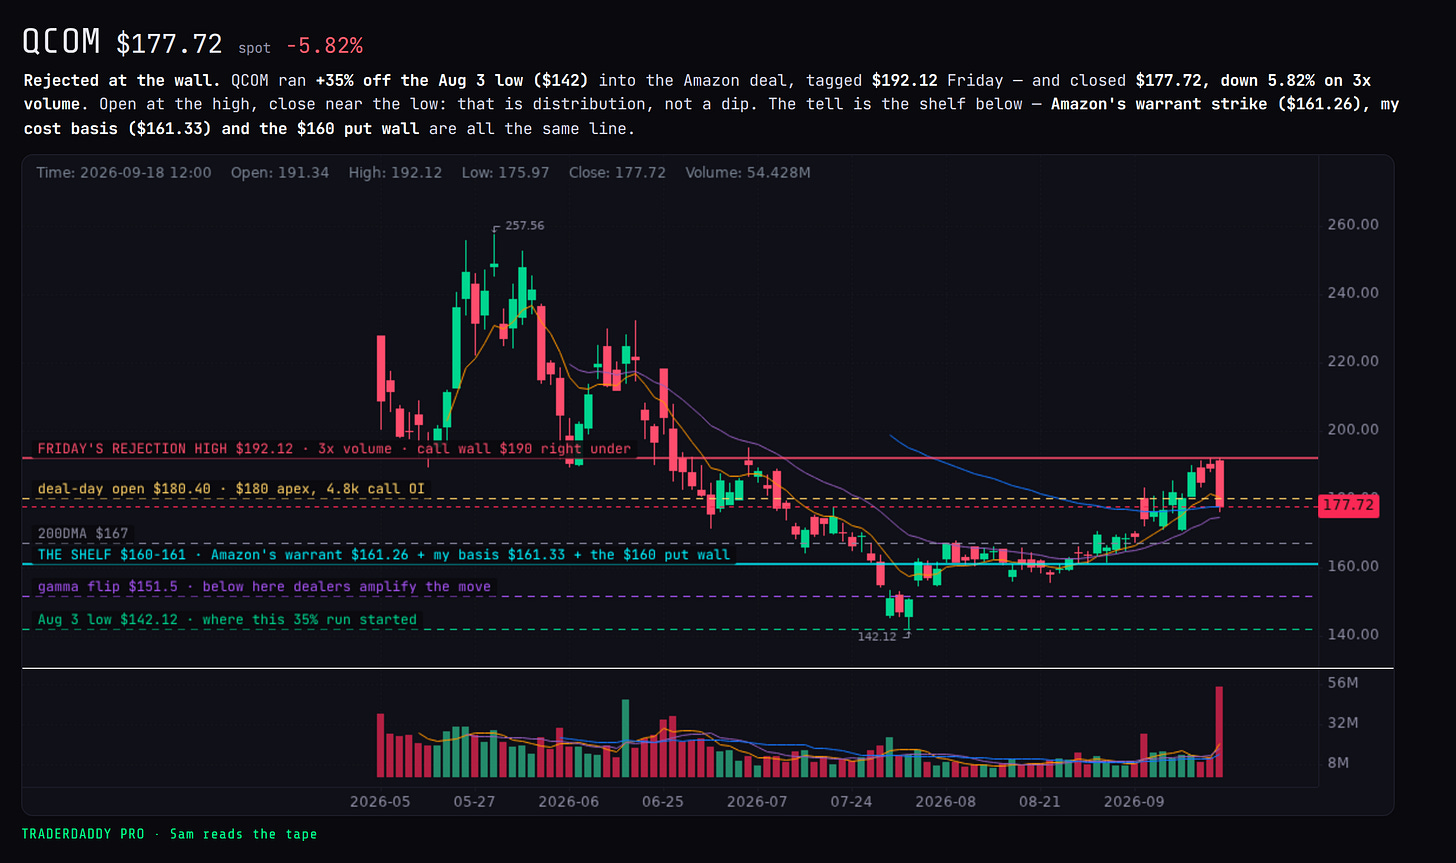The height and width of the screenshot is (863, 1456).
Task: Click the "Close: 177.72" readout
Action: pyautogui.click(x=618, y=173)
